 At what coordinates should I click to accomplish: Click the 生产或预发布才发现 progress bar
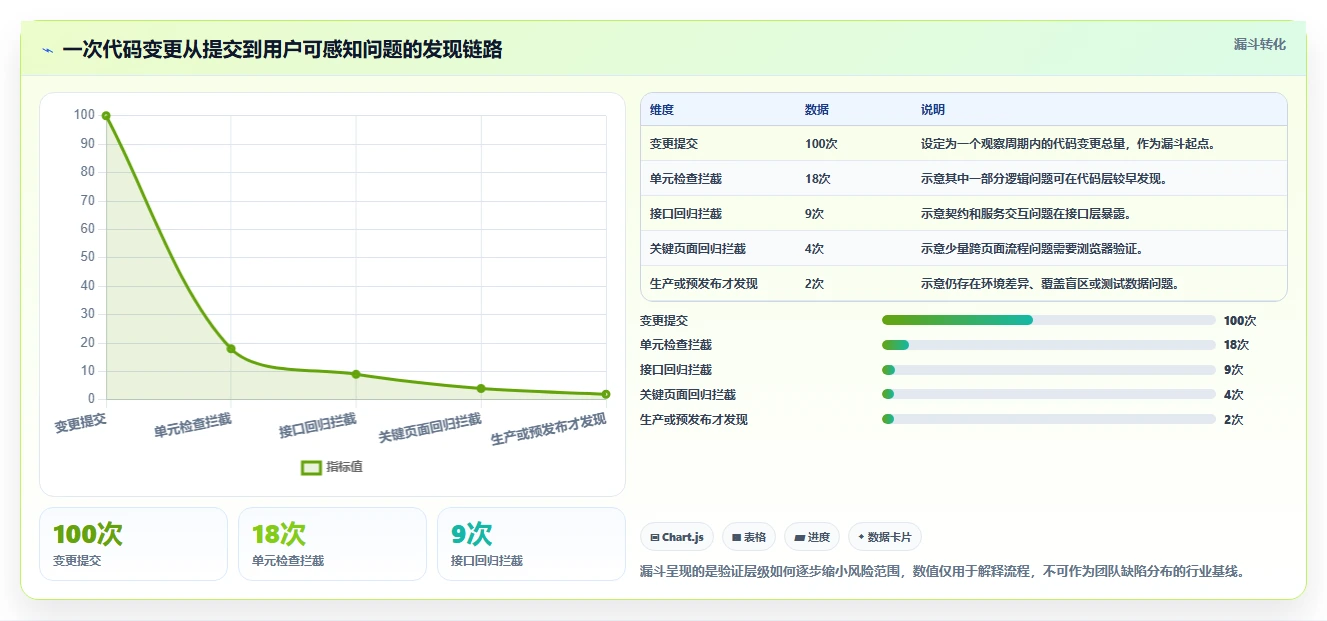1049,420
